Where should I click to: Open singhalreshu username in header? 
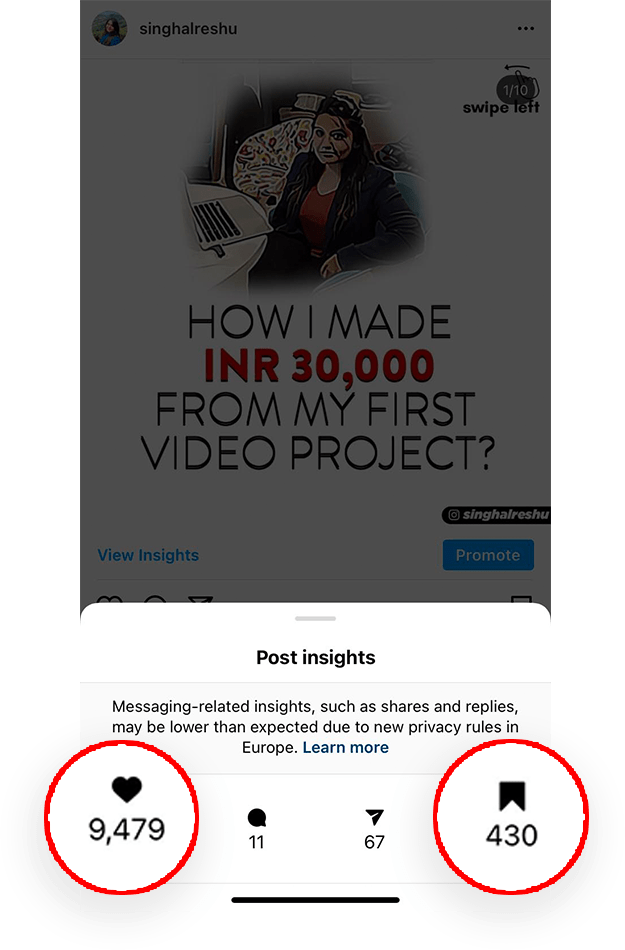pos(188,28)
